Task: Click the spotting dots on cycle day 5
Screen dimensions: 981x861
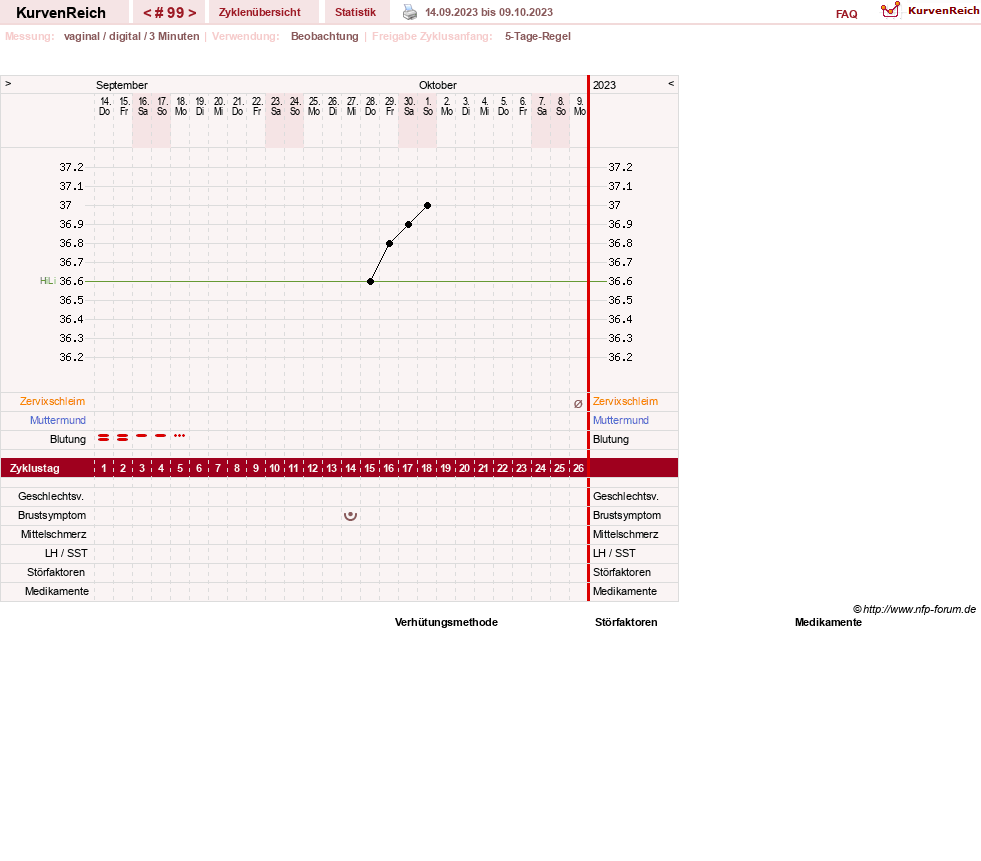Action: tap(180, 435)
